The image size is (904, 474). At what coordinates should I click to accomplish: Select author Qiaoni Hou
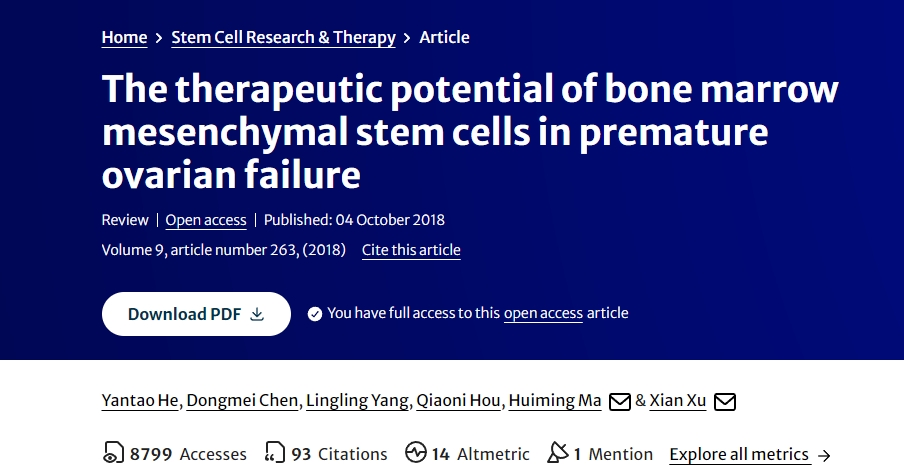coord(460,401)
